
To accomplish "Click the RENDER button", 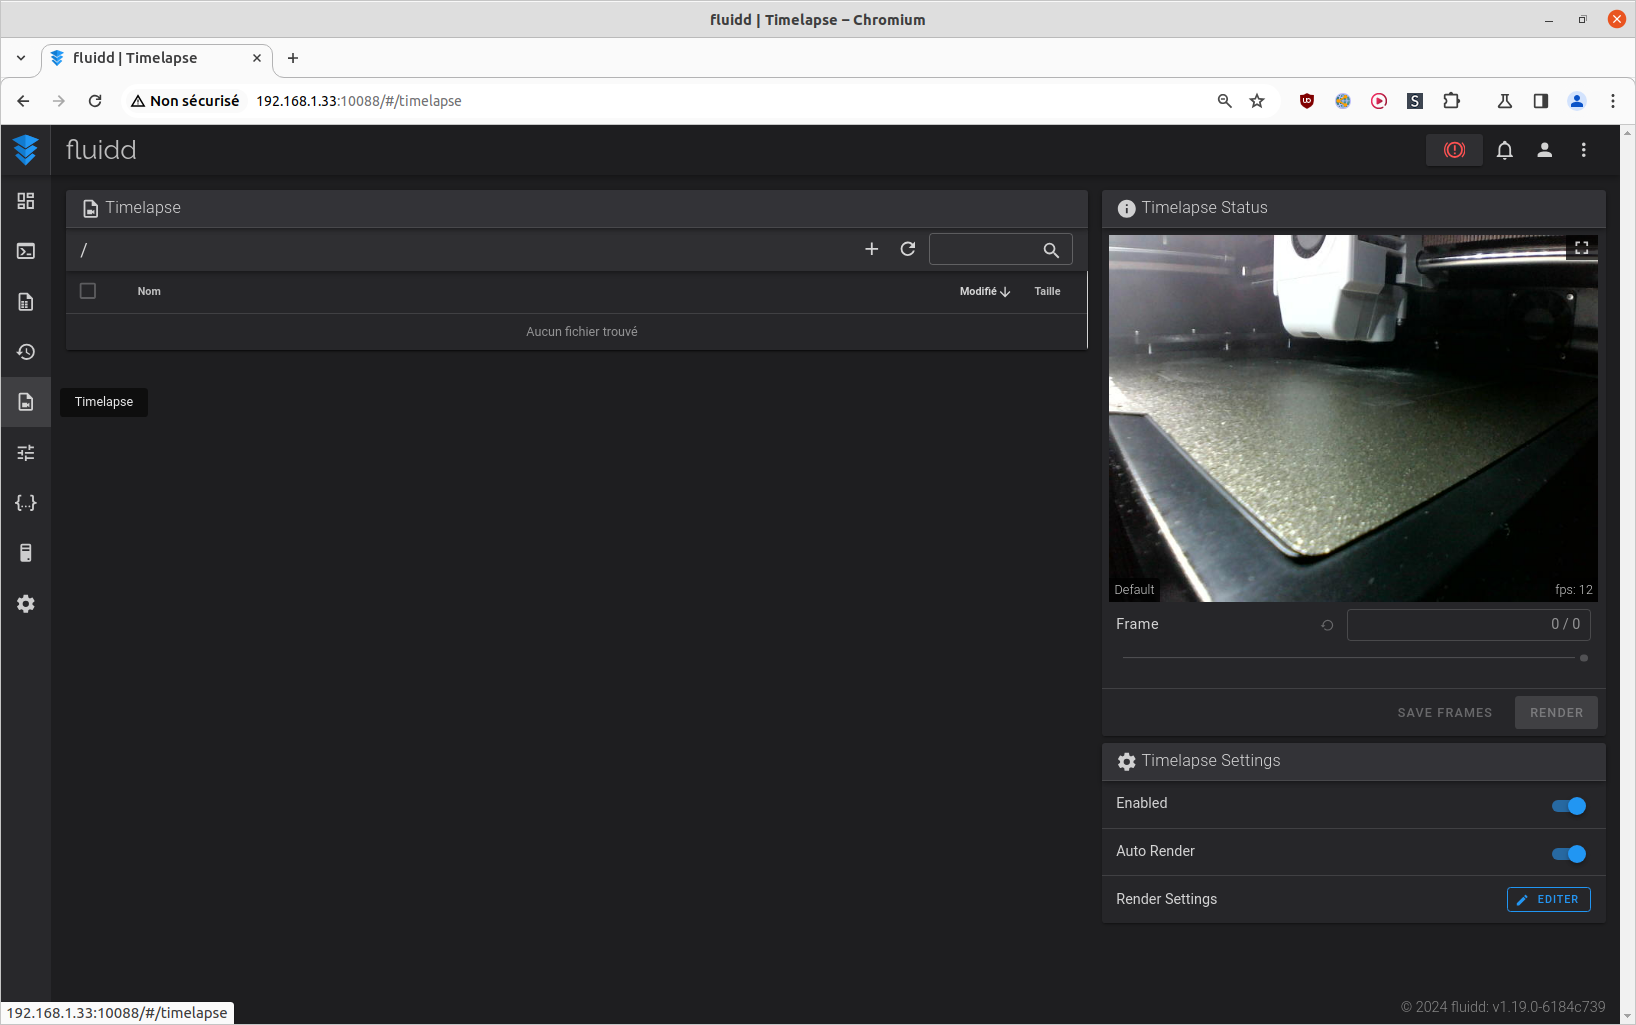I will (1556, 713).
